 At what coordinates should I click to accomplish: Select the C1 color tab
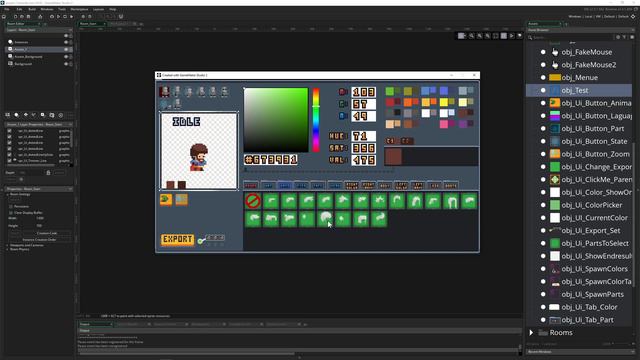391,141
